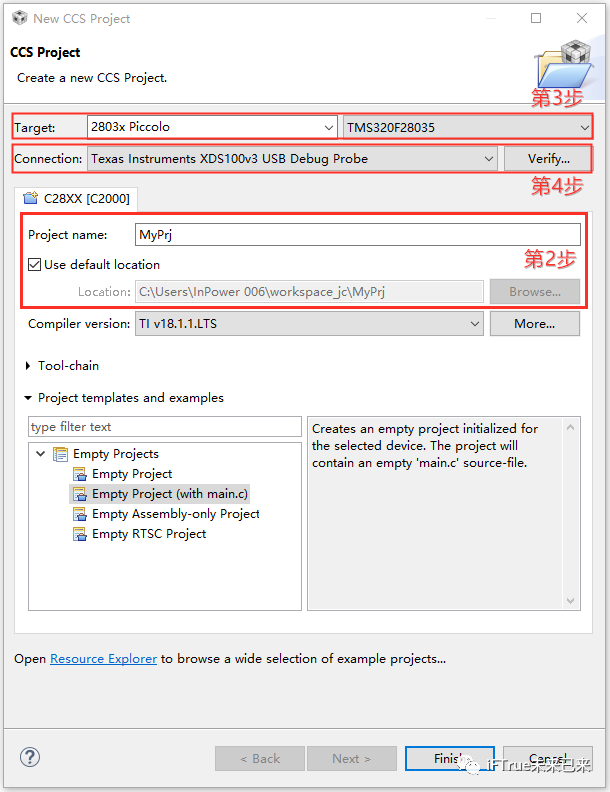Click the CCS cube icon in title bar
610x792 pixels.
click(x=18, y=18)
